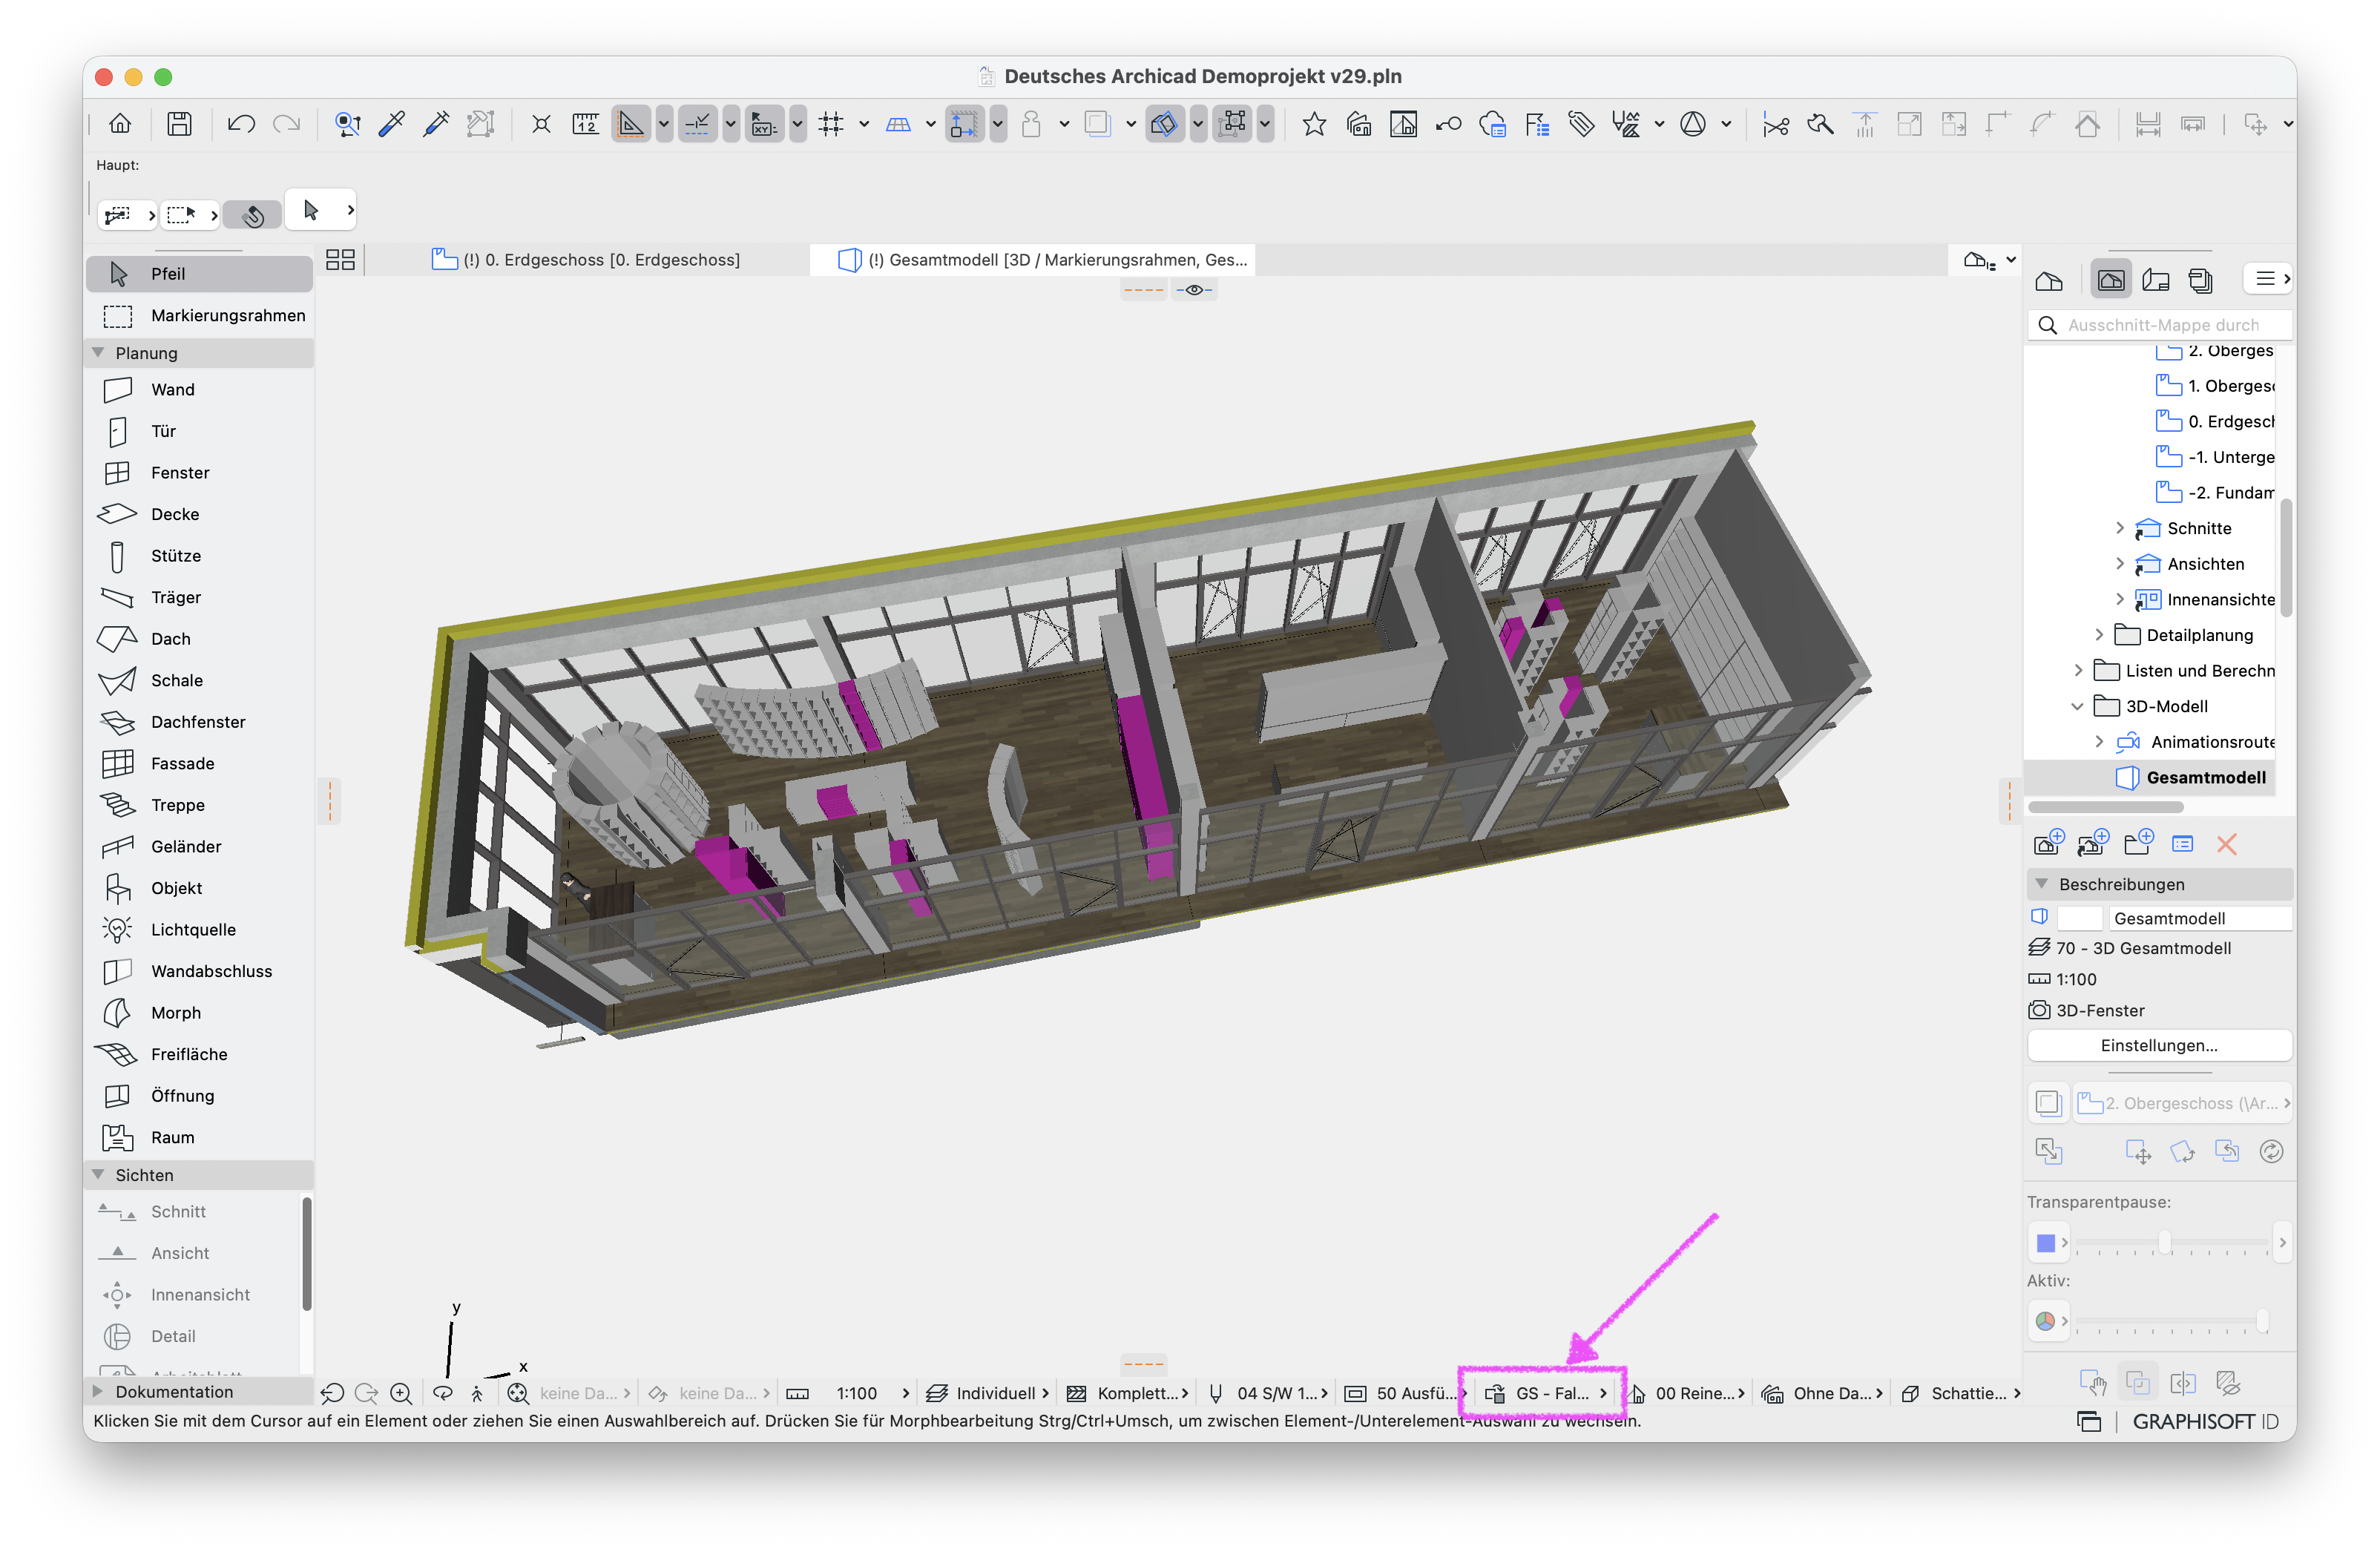
Task: Switch navigator to View Map mode
Action: (2111, 280)
